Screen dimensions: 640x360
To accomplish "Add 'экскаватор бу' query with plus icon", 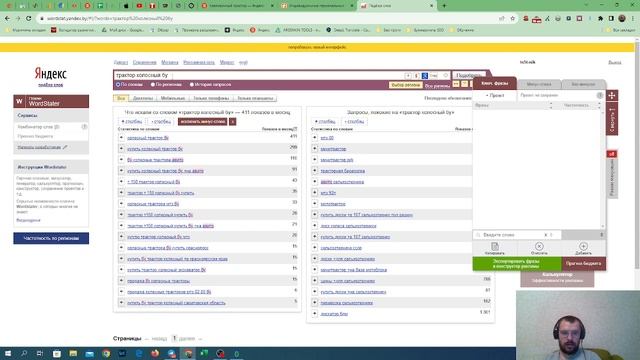I will pos(315,314).
